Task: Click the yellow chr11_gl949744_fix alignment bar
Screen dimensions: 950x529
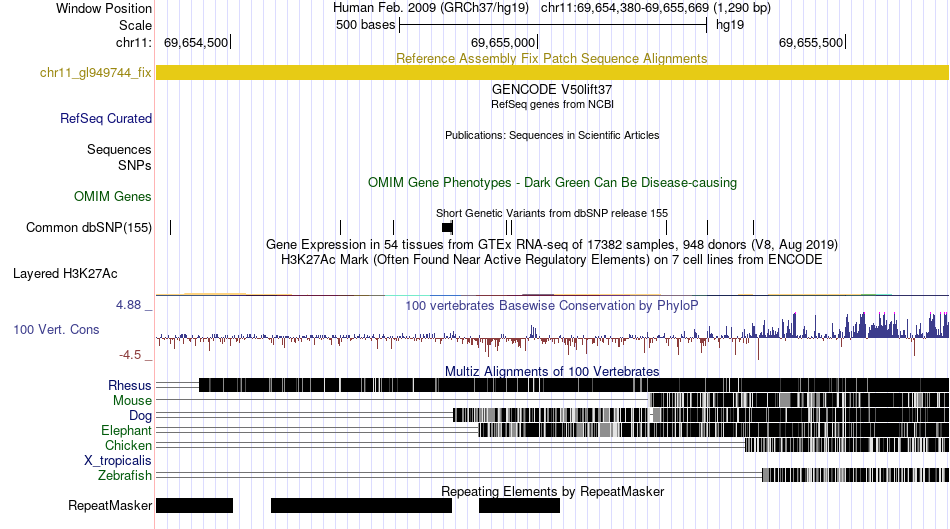Action: pyautogui.click(x=552, y=73)
